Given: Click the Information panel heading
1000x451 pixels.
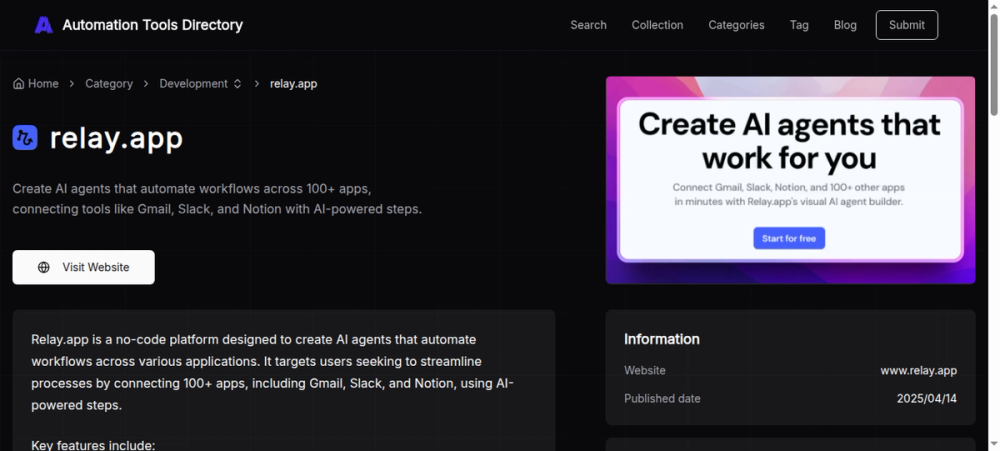Looking at the screenshot, I should 661,339.
